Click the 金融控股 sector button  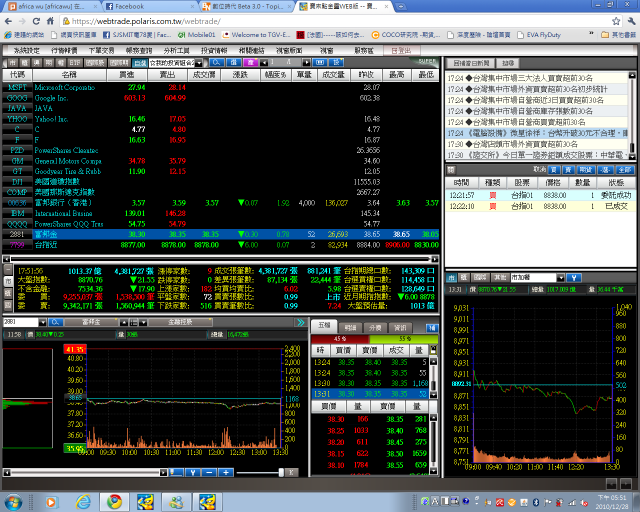tap(180, 322)
